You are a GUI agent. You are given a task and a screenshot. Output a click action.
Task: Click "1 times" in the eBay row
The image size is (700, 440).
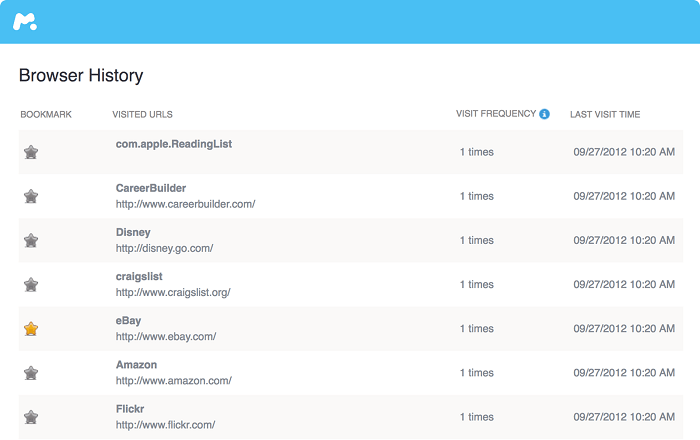pos(477,329)
